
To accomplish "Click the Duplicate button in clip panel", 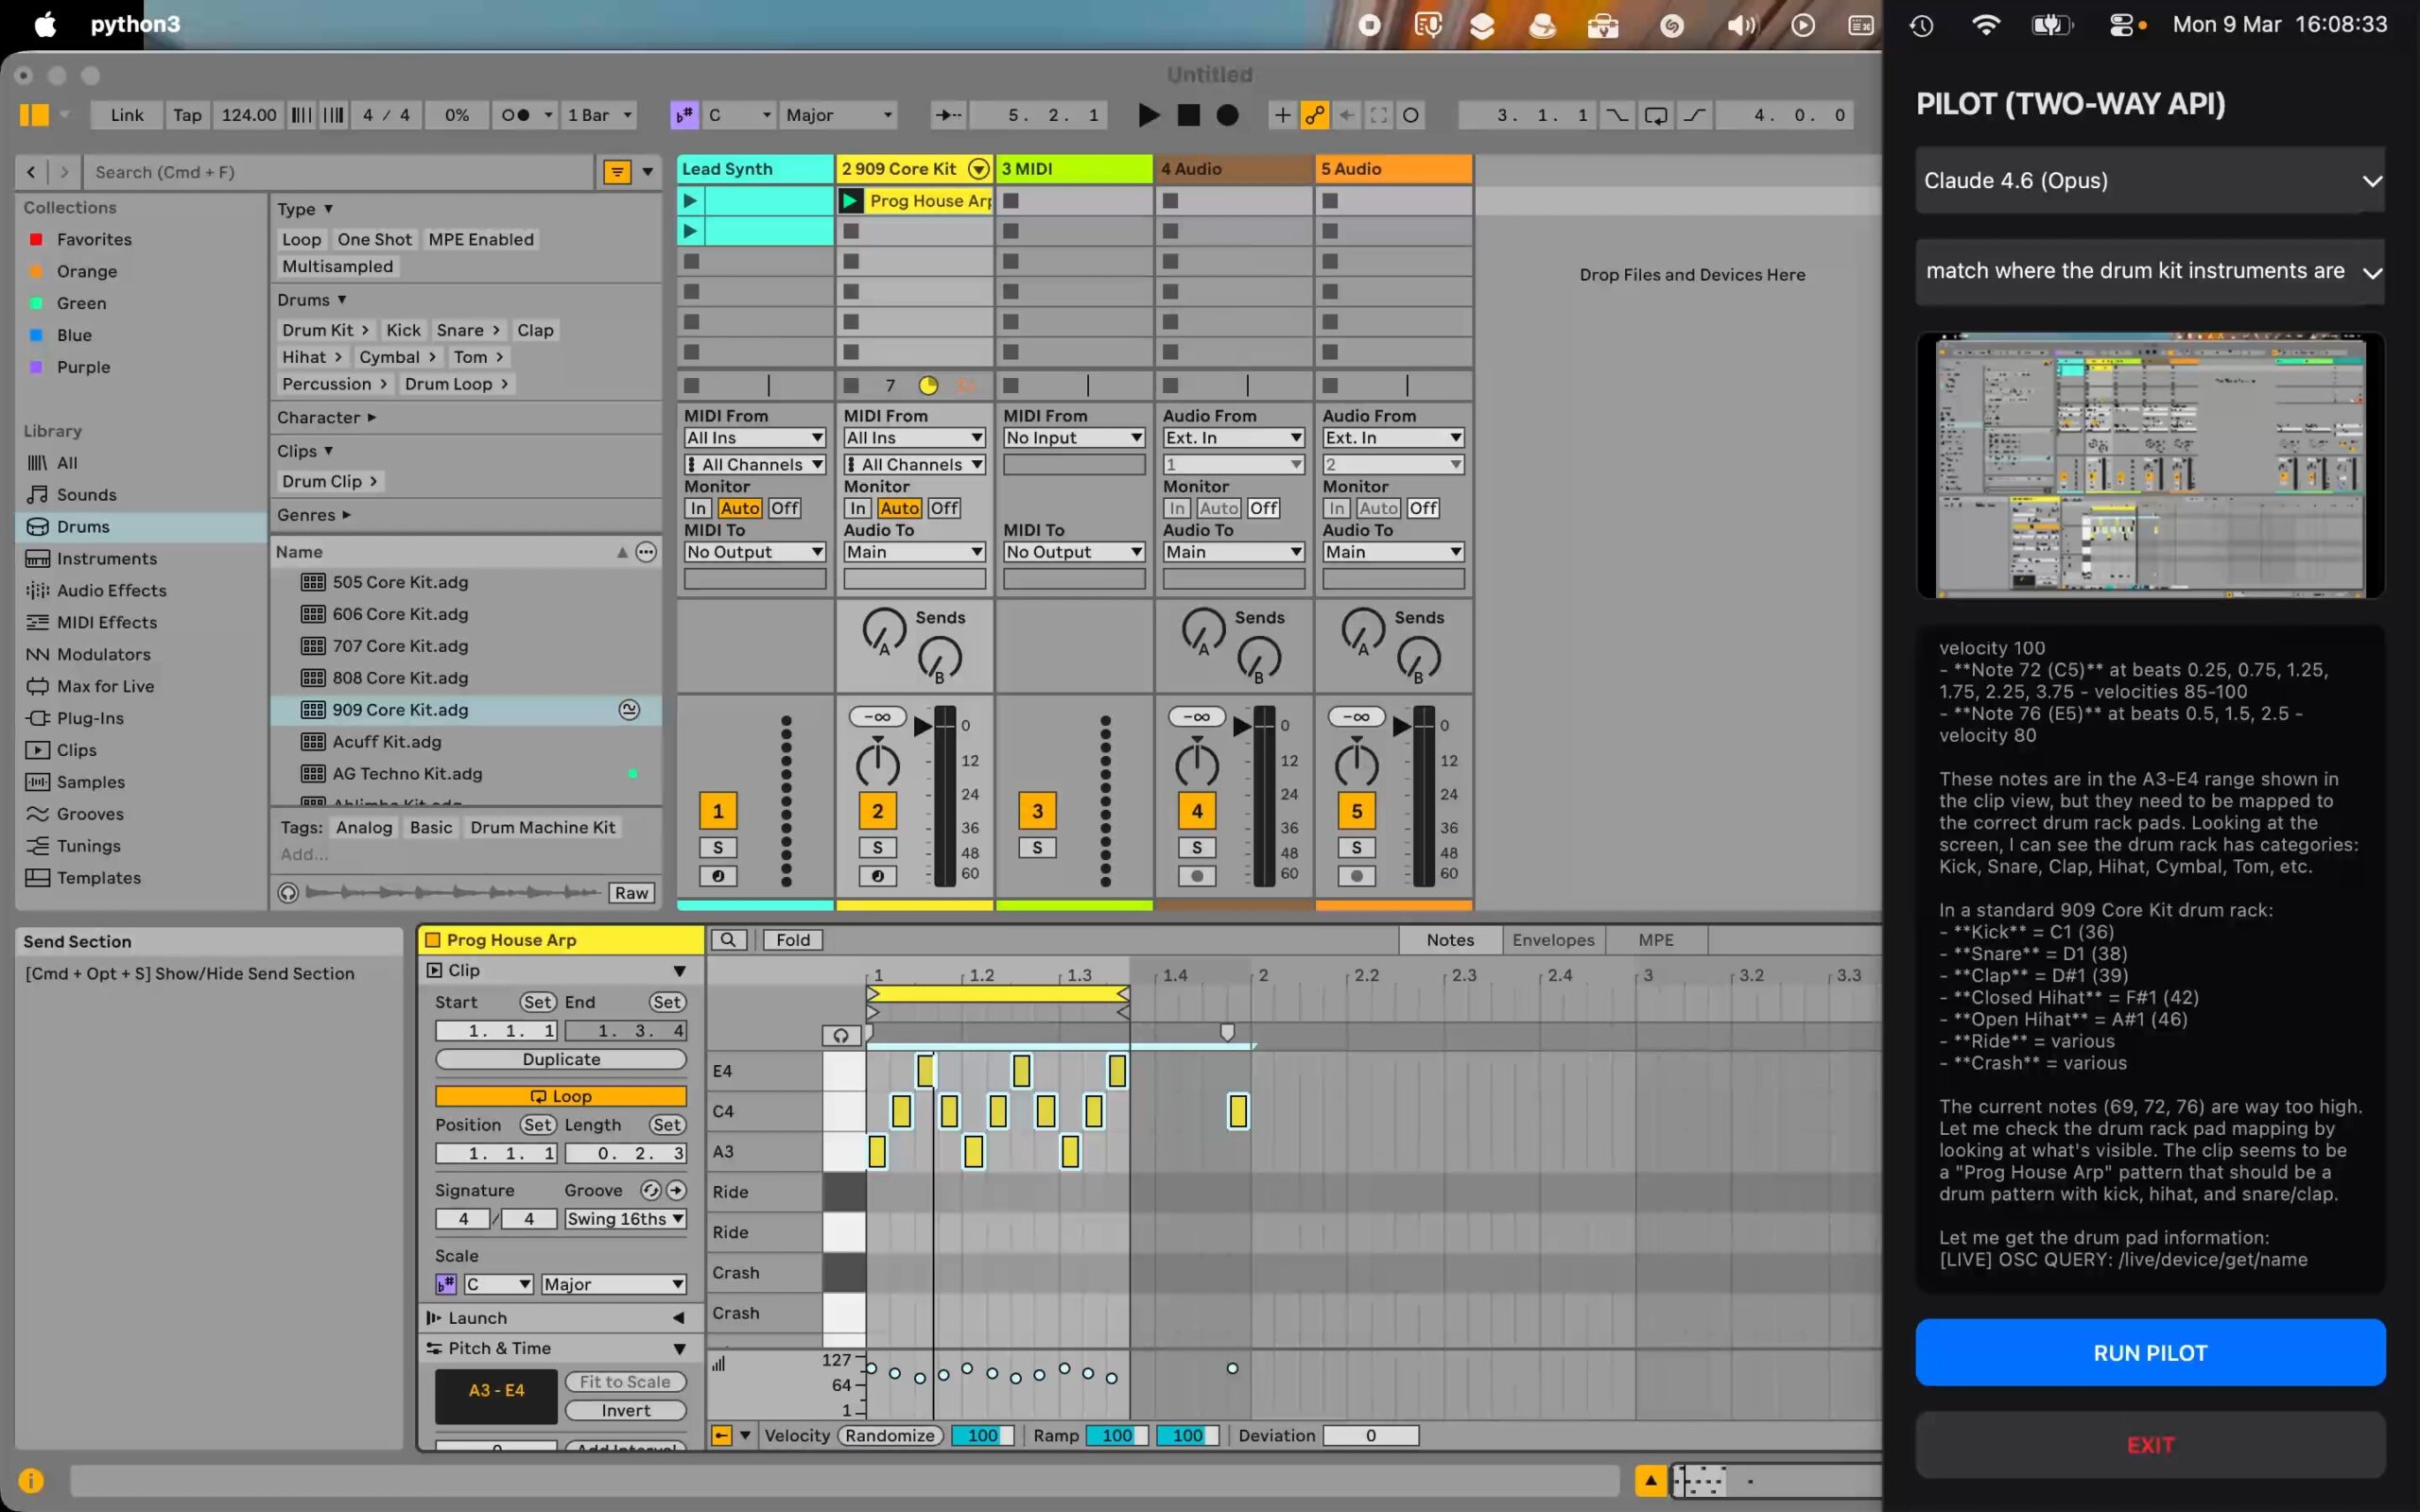I will (560, 1059).
